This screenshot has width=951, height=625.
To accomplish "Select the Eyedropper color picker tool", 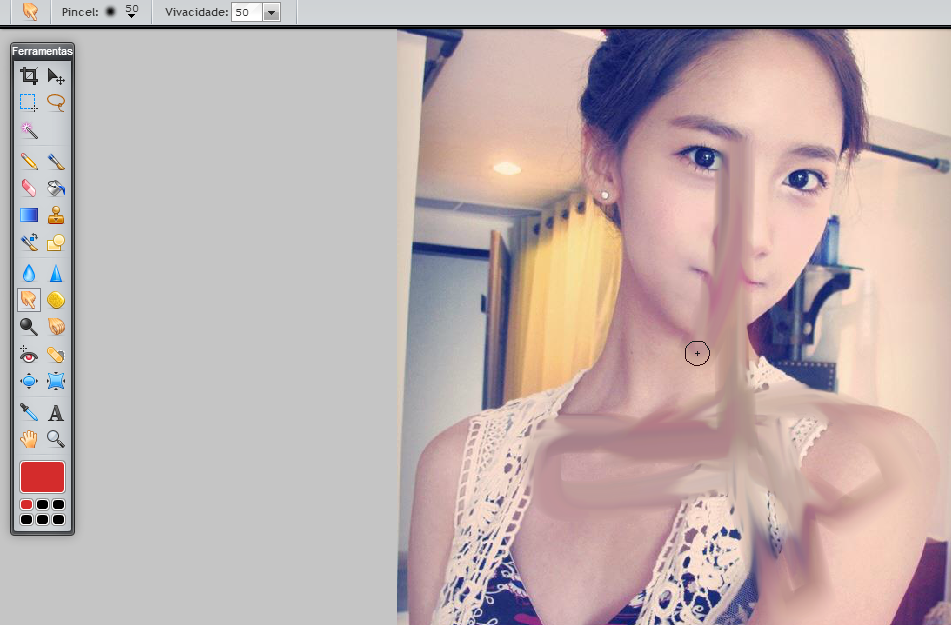I will [x=29, y=410].
